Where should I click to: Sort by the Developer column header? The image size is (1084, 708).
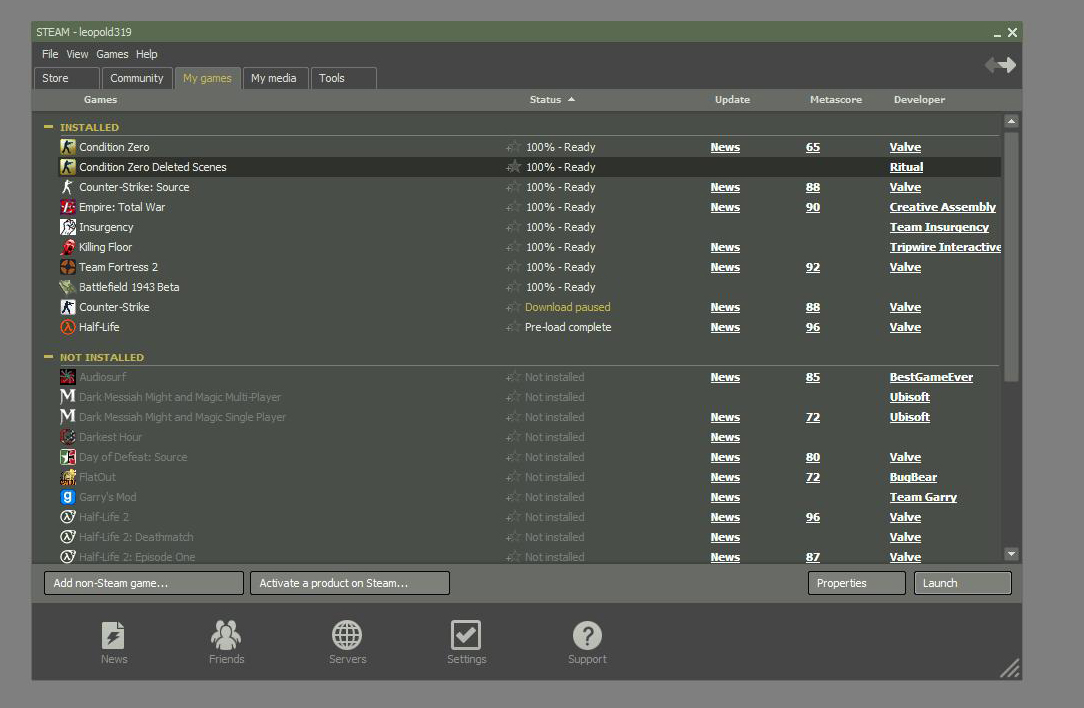919,100
